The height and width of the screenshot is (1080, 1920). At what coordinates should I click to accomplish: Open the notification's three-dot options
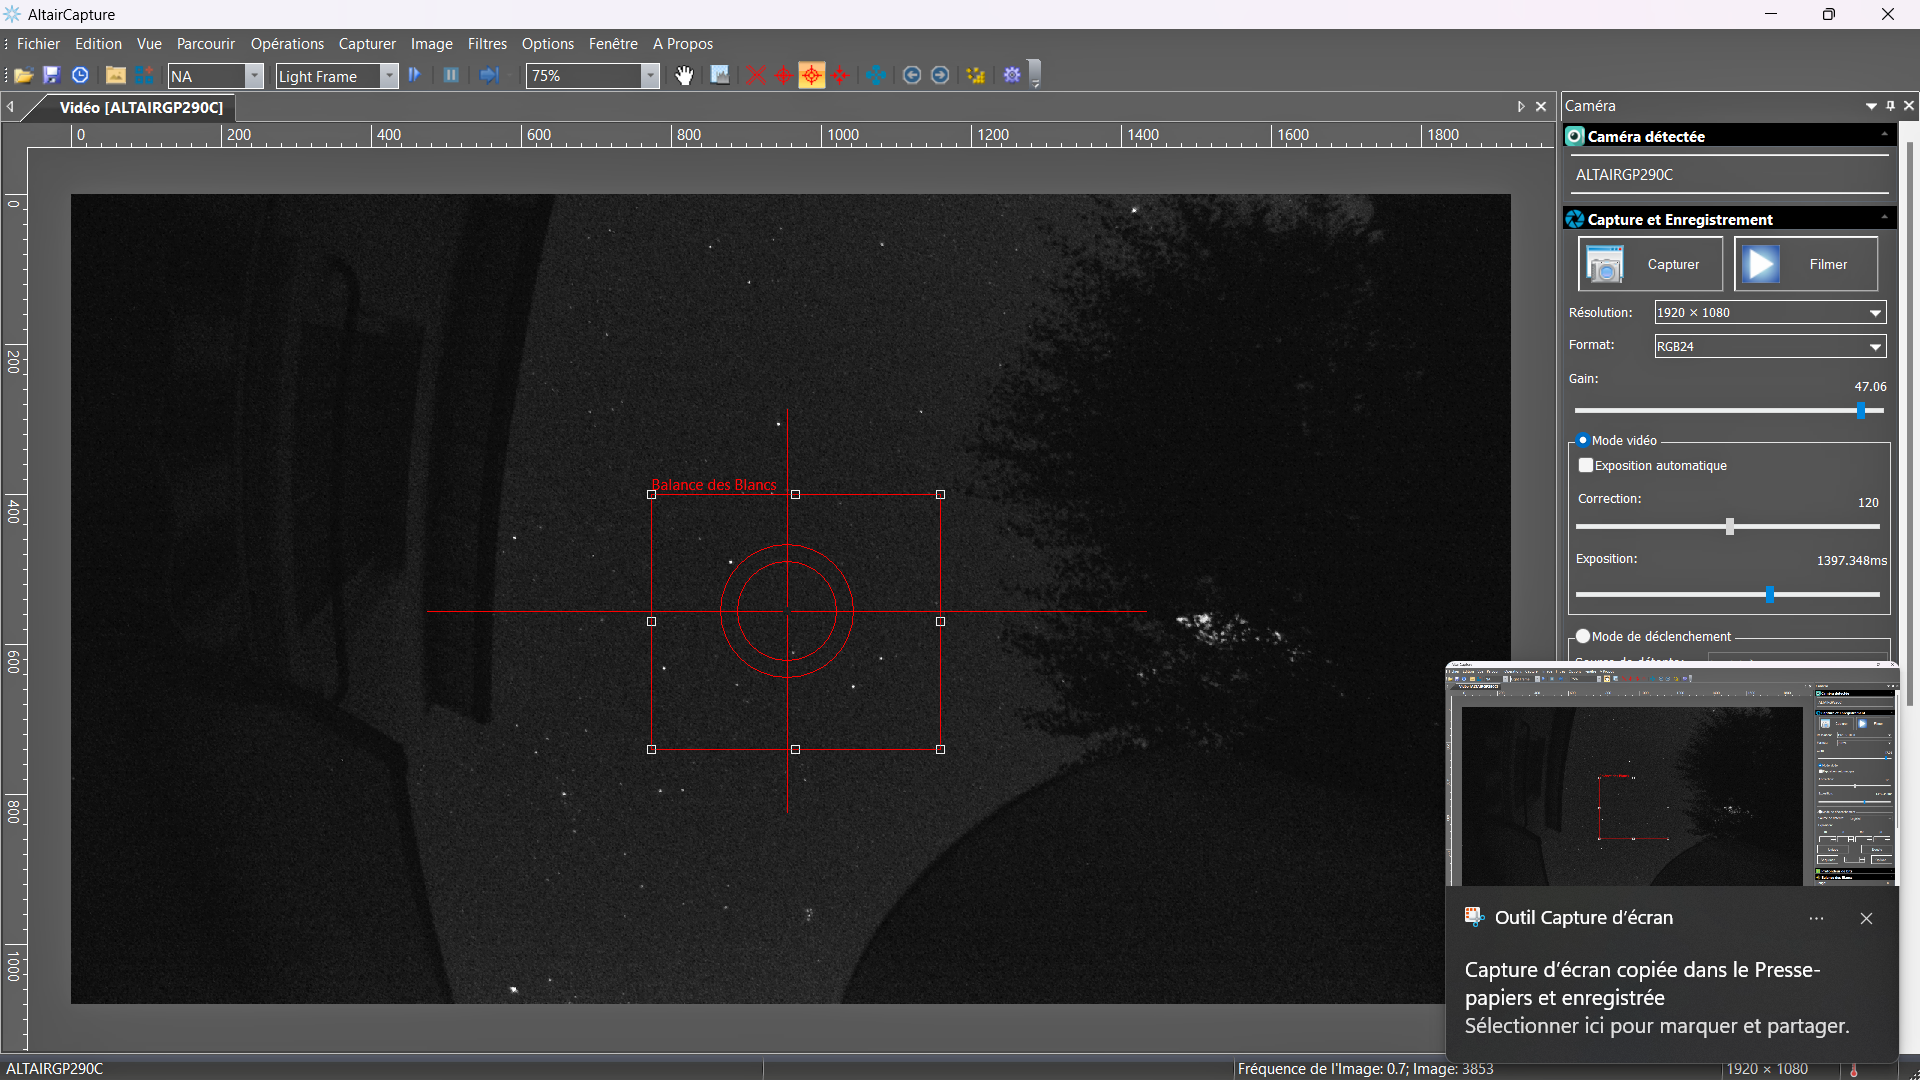coord(1816,918)
